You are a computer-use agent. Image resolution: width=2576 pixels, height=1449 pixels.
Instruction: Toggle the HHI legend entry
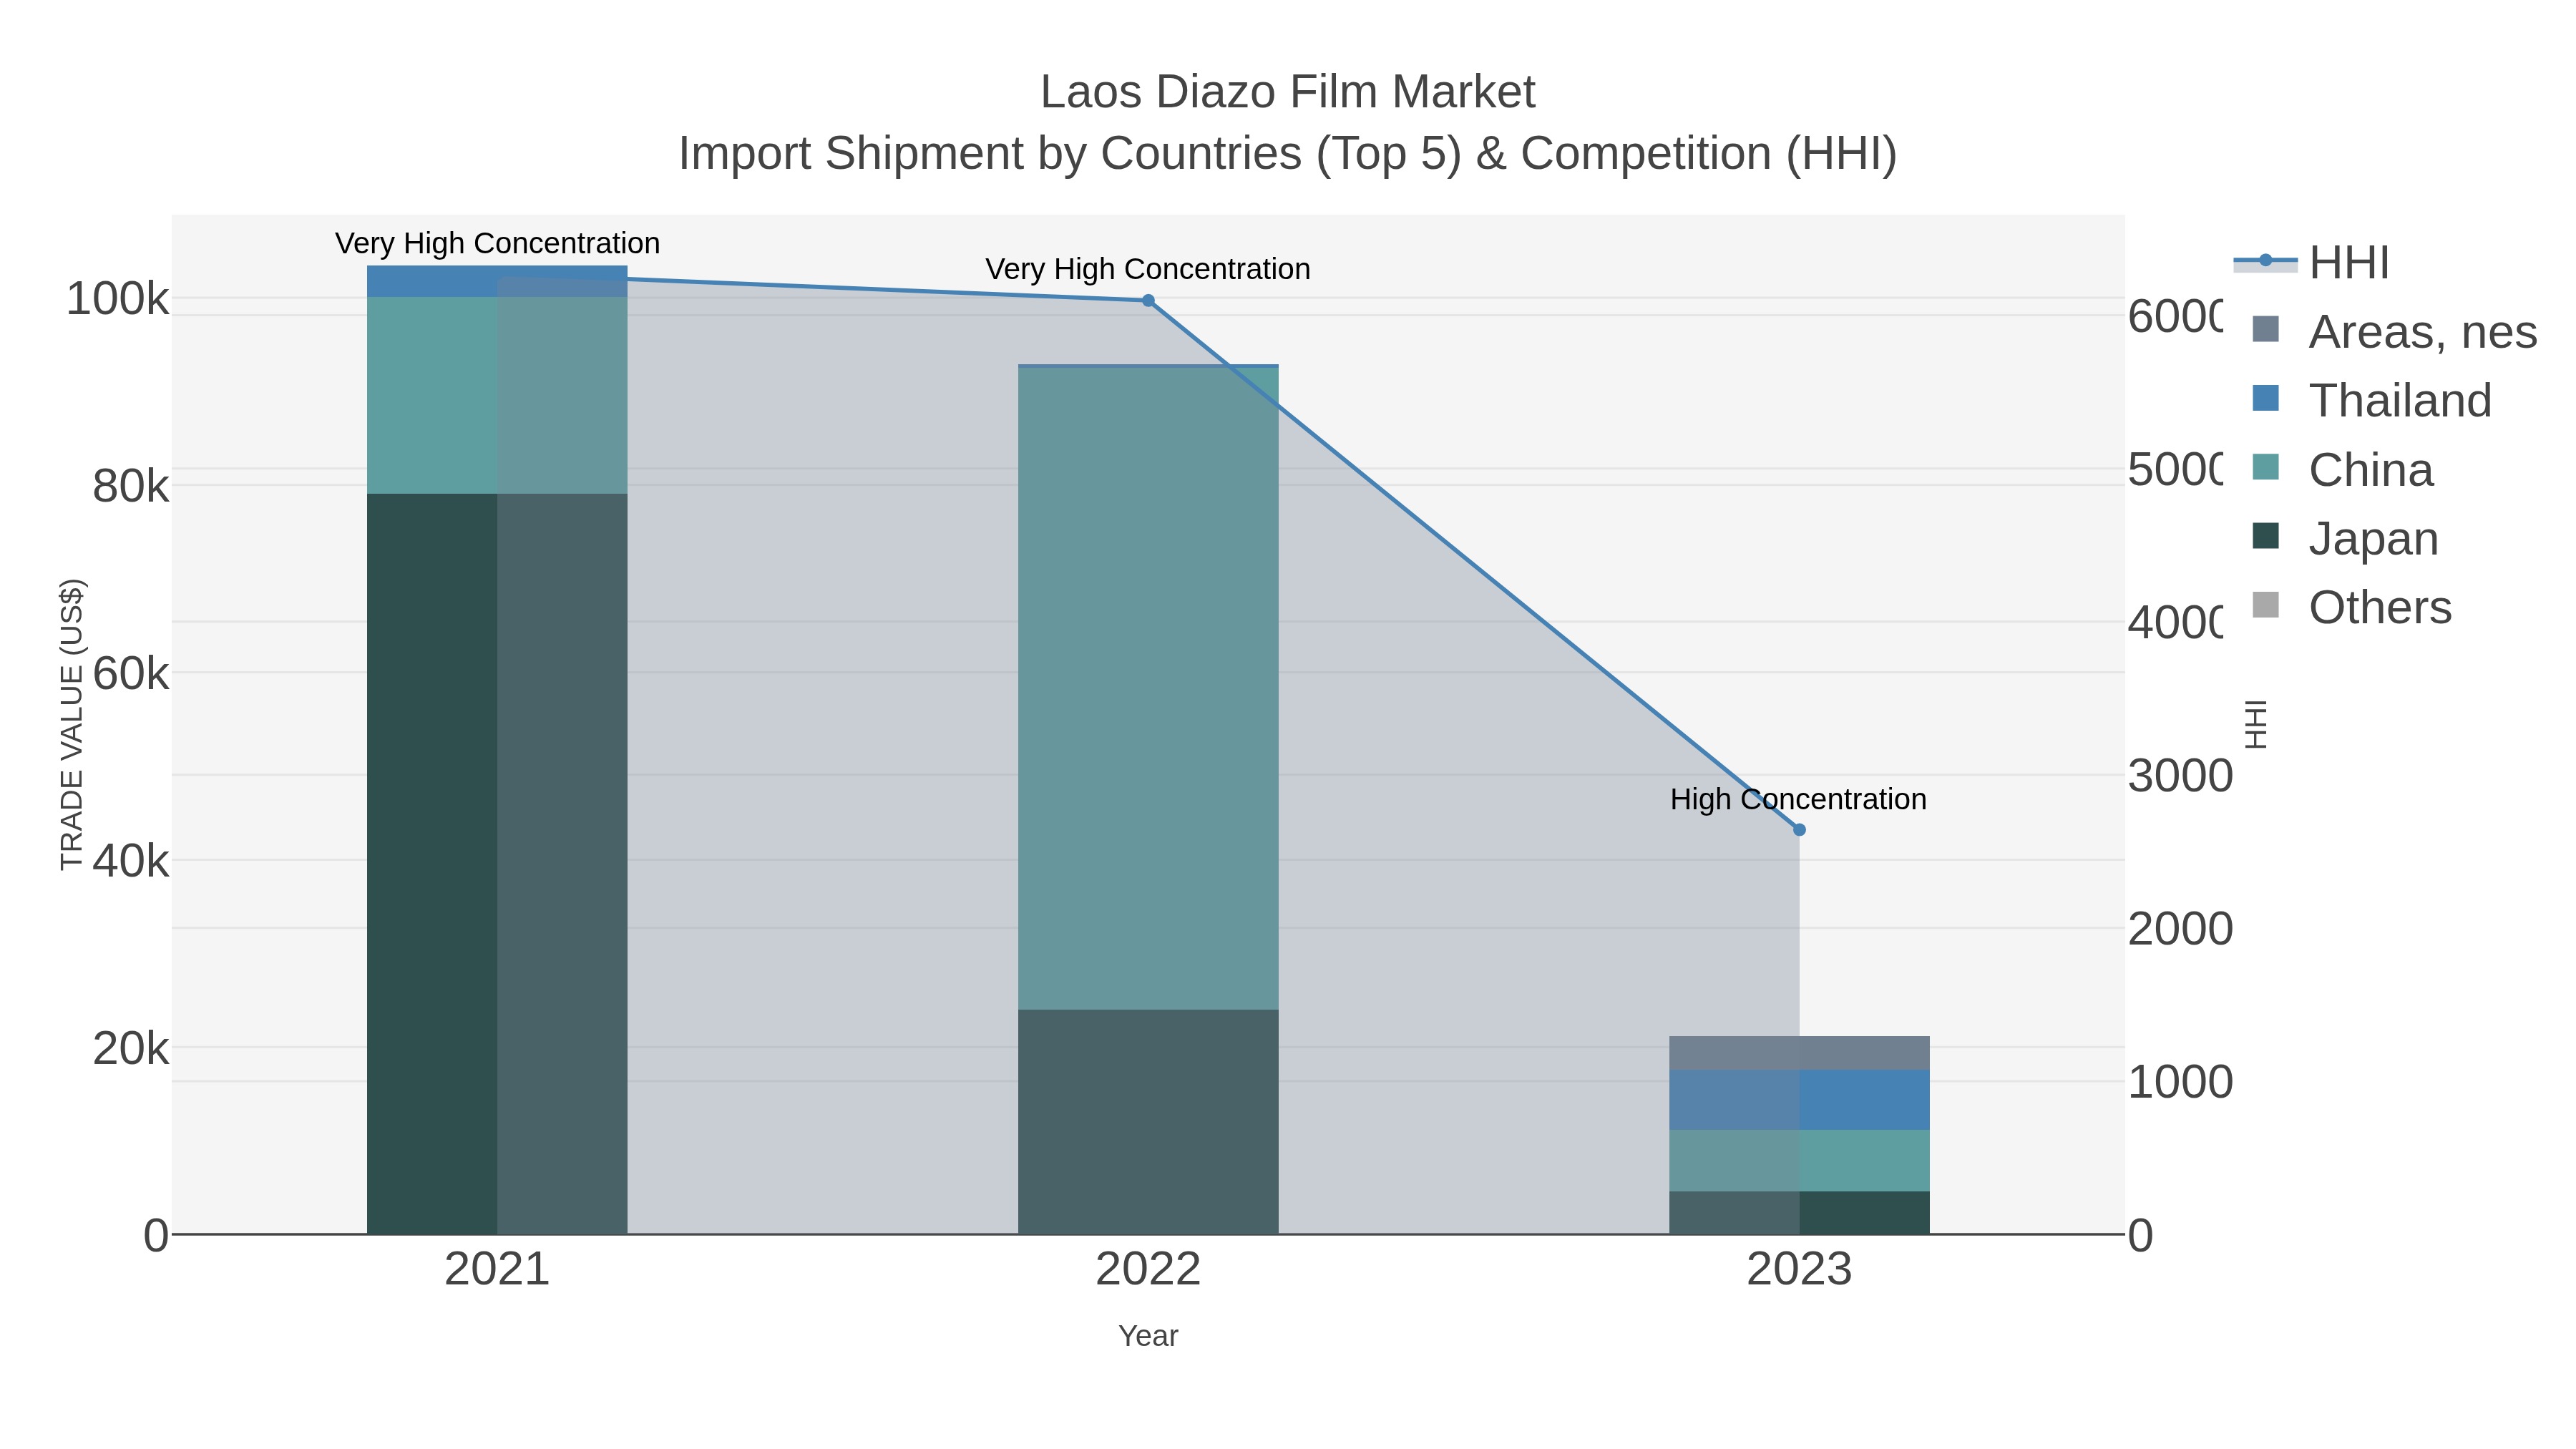pos(2312,263)
